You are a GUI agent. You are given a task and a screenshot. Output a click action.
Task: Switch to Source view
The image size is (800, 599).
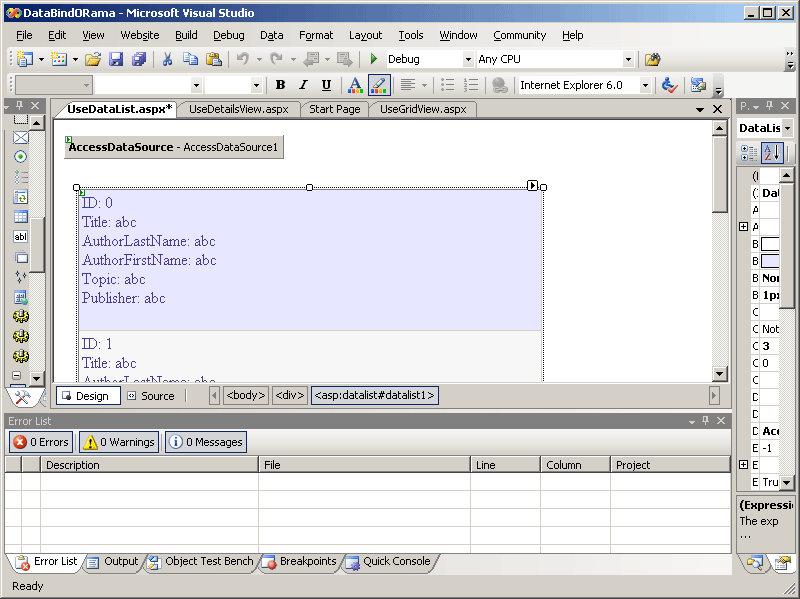150,396
